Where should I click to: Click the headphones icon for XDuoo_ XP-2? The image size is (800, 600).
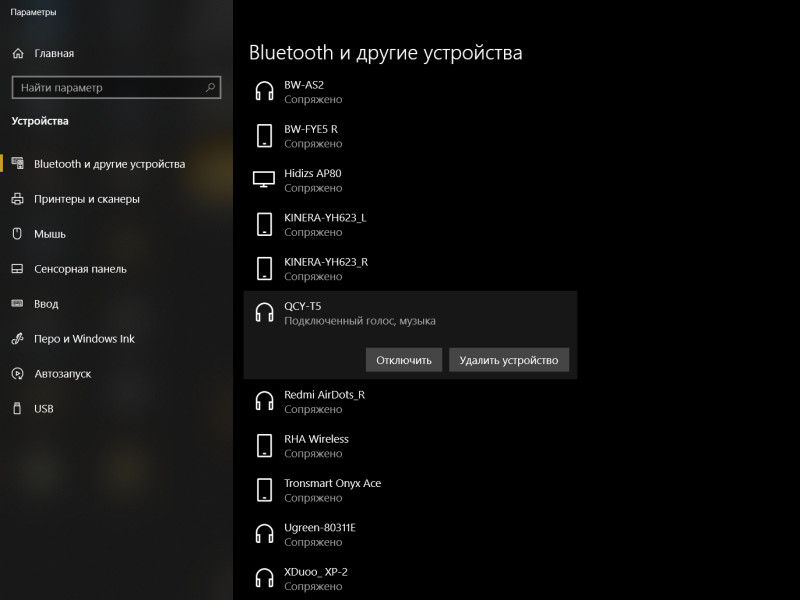point(264,579)
